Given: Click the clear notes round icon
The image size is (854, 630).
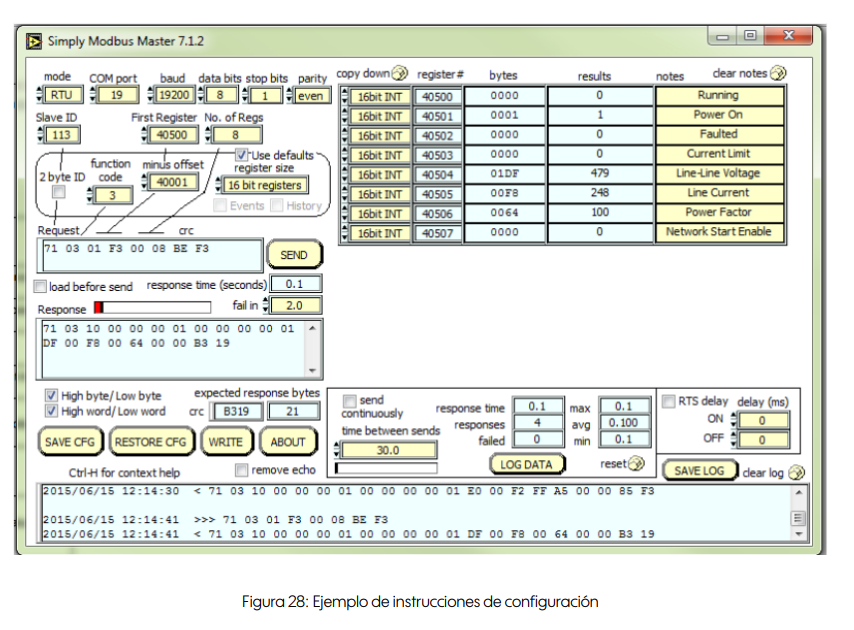Looking at the screenshot, I should pyautogui.click(x=778, y=72).
